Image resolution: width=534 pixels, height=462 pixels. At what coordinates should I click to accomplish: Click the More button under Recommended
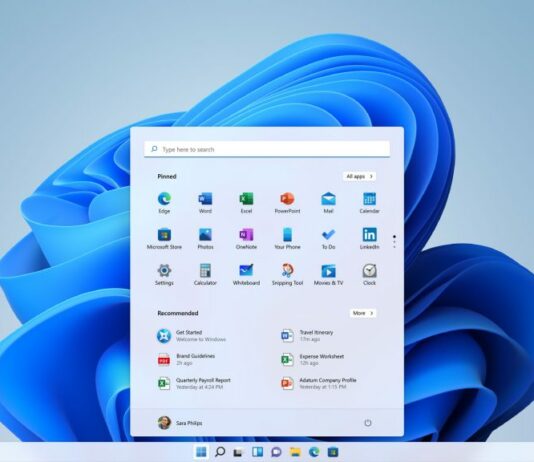coord(363,313)
